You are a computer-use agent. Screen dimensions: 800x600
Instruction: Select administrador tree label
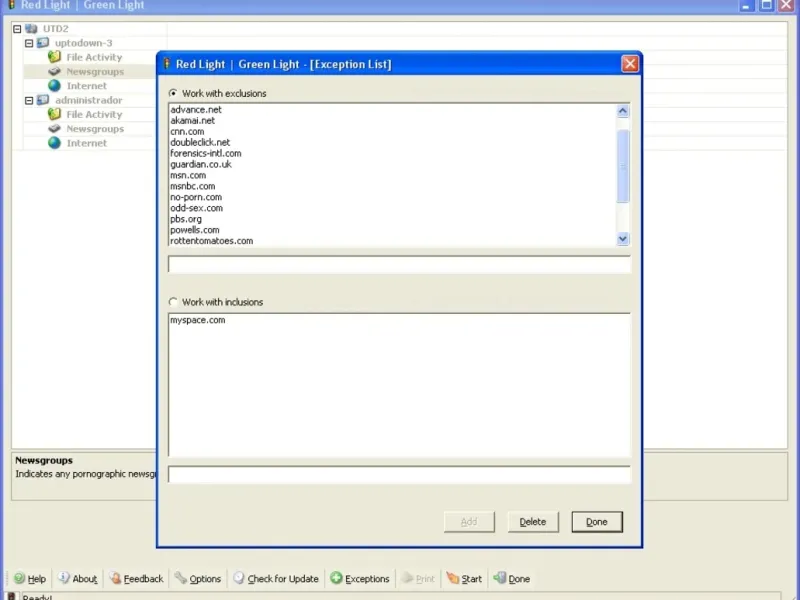pos(89,100)
